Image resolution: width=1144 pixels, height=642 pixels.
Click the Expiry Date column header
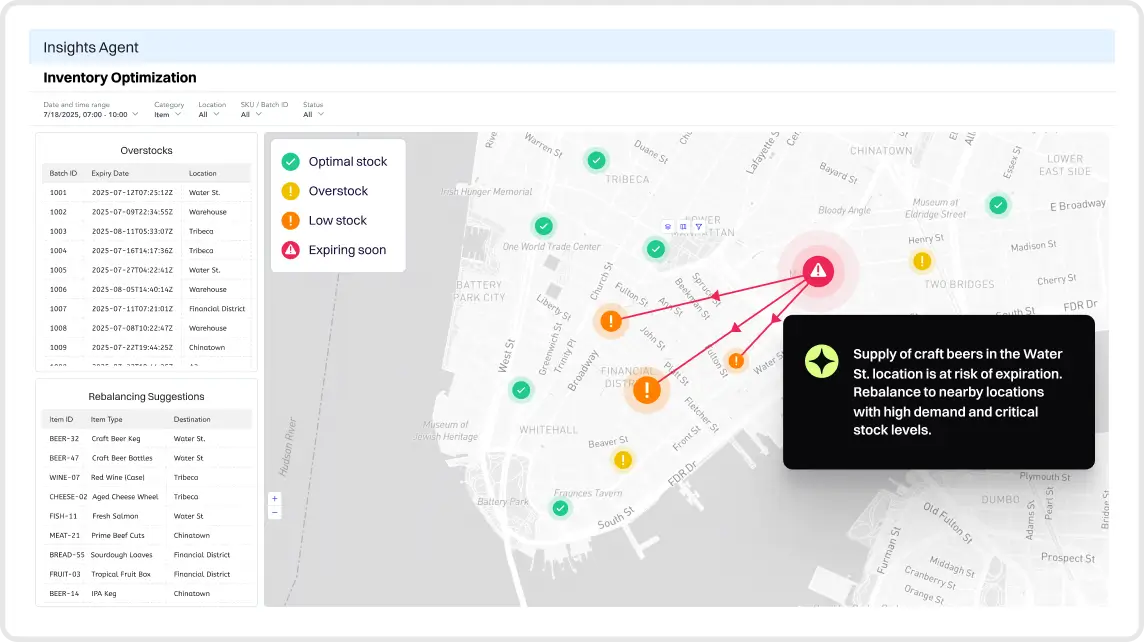tap(110, 173)
